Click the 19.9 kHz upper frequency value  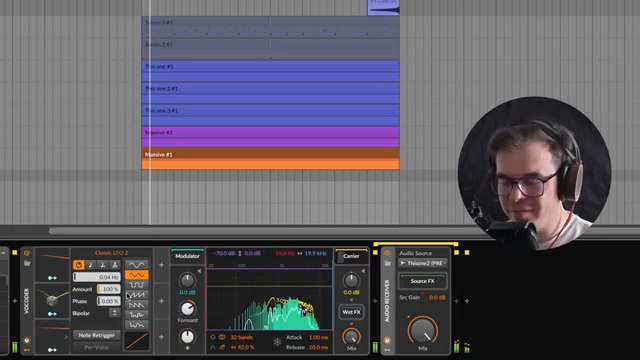point(316,253)
